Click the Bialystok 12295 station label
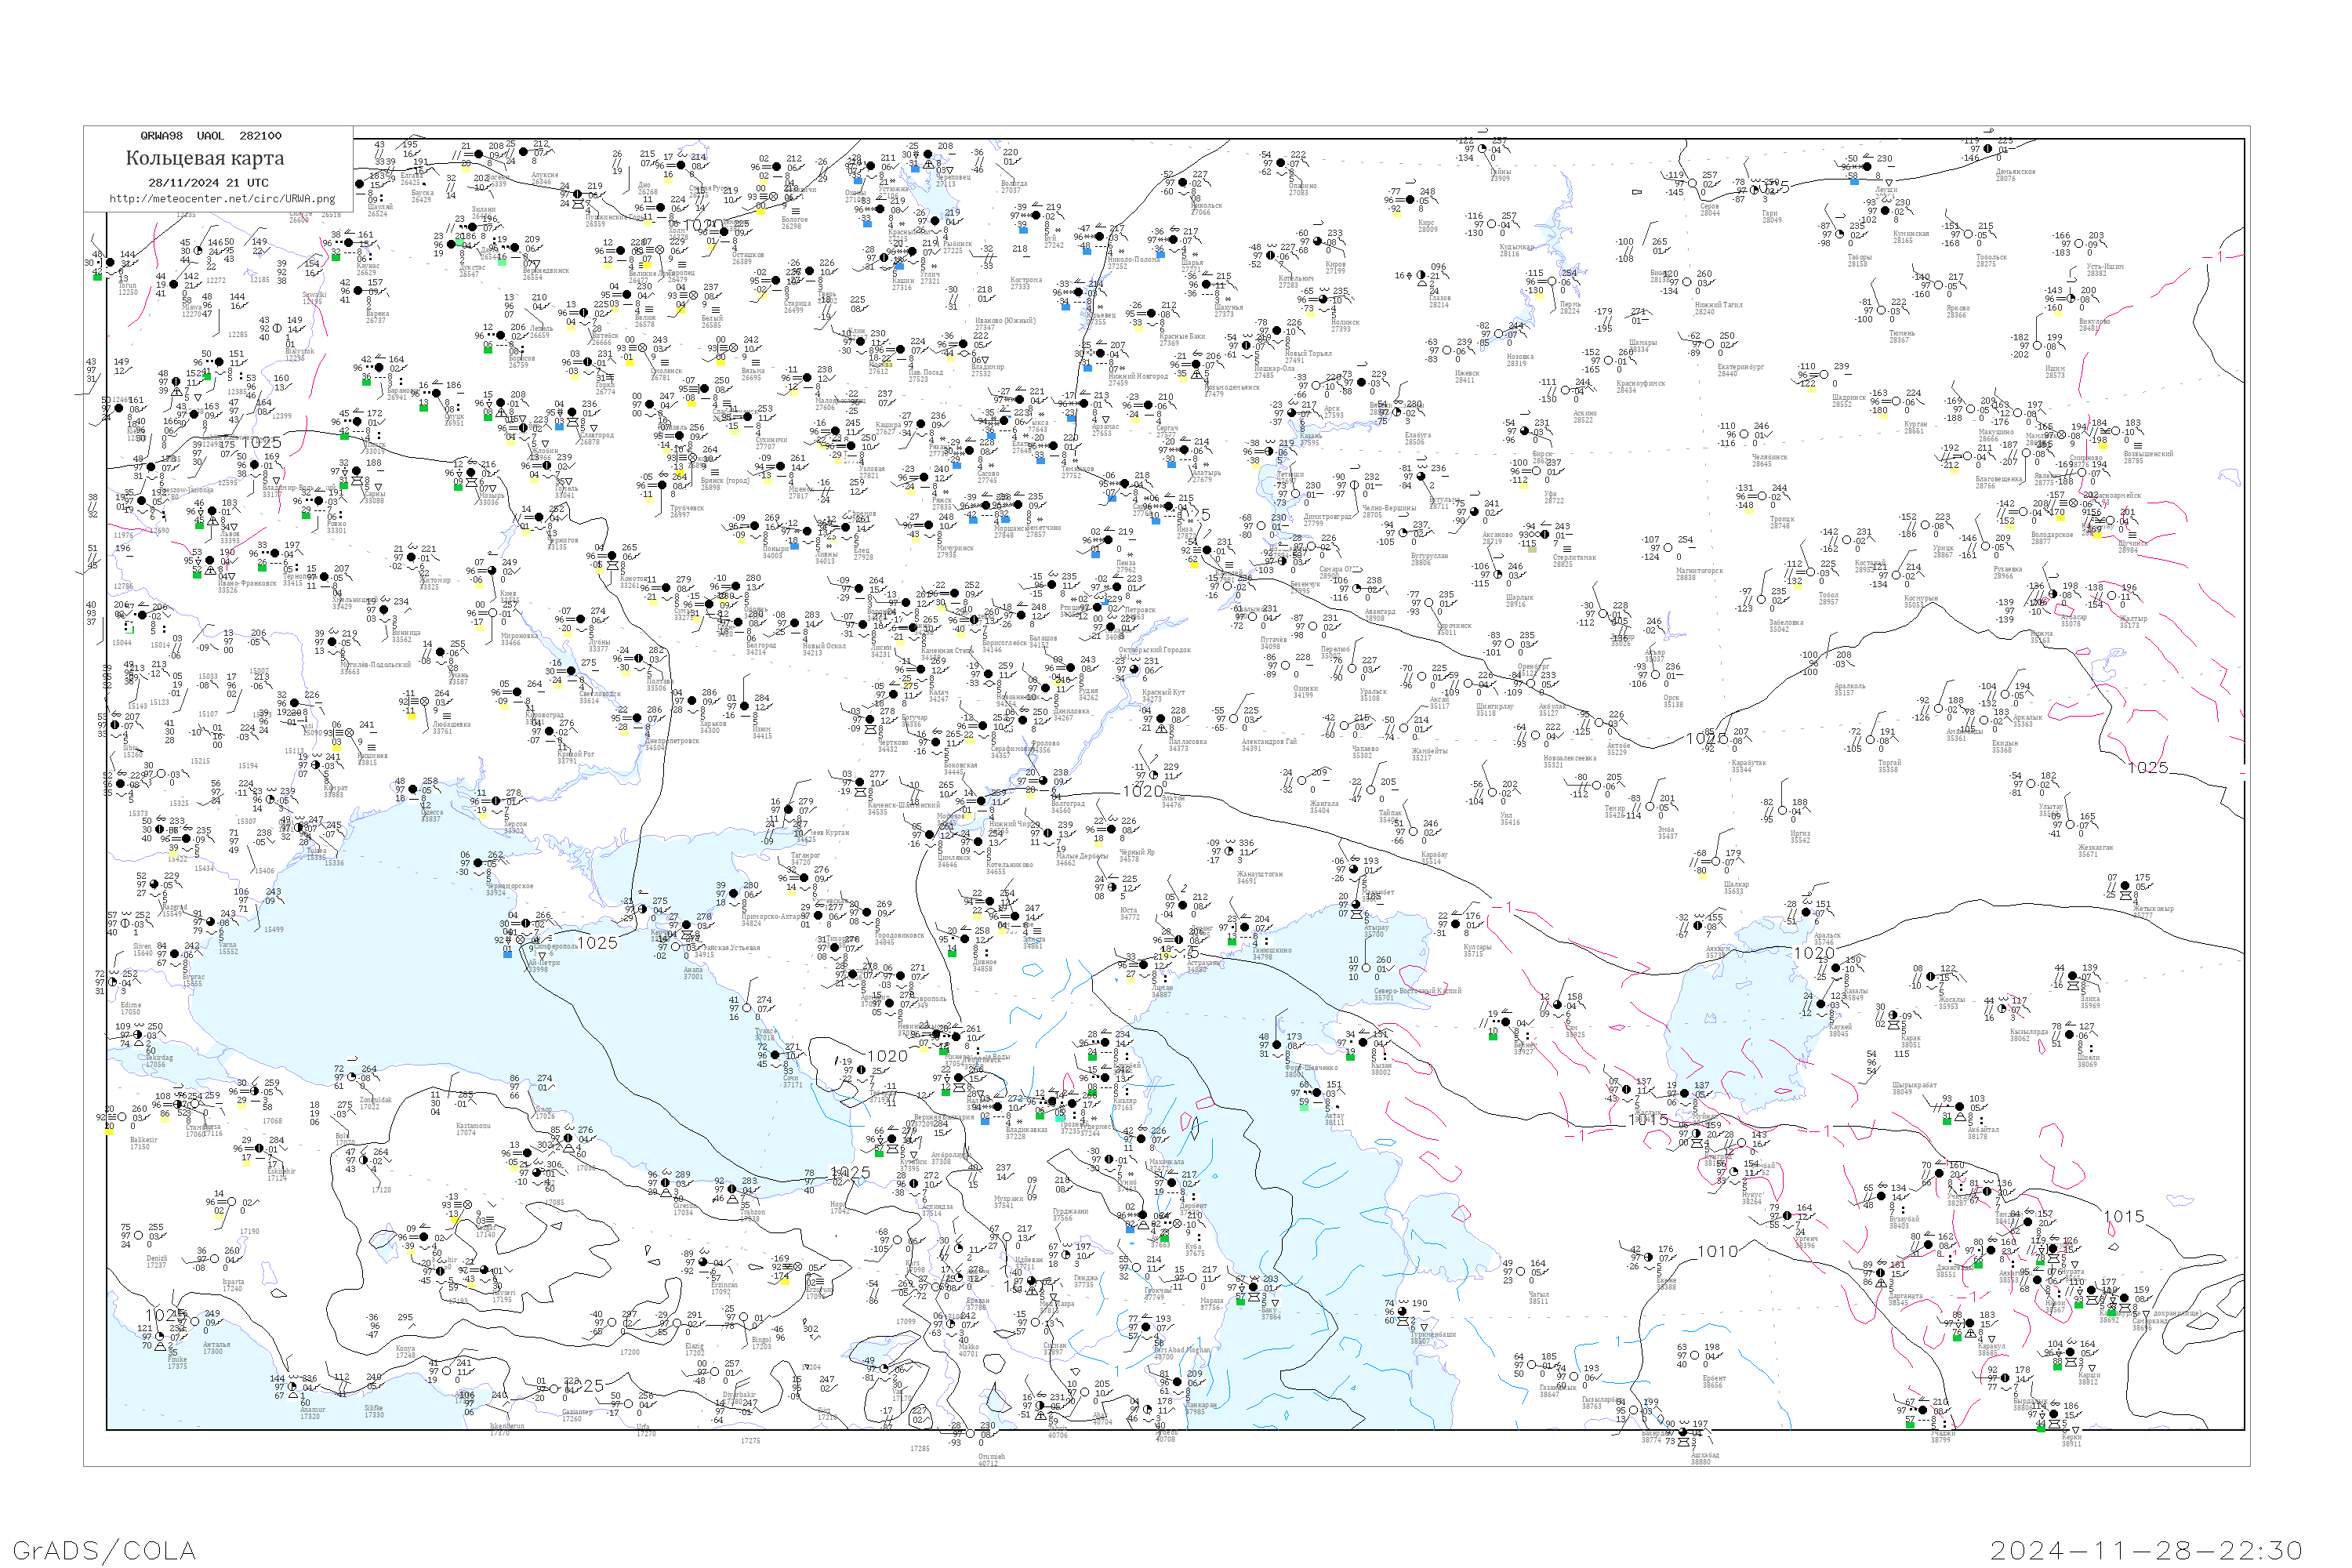The height and width of the screenshot is (1568, 2352). [299, 354]
